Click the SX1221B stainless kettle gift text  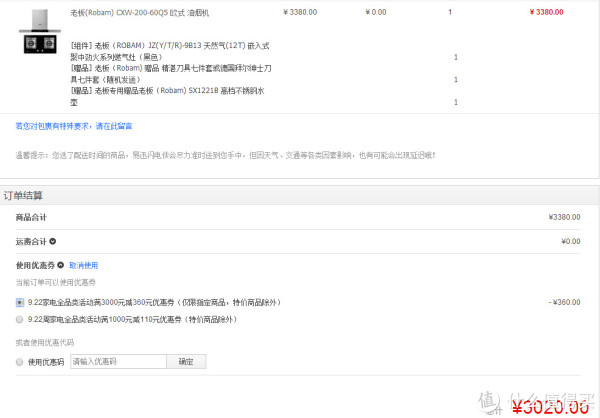tap(167, 96)
